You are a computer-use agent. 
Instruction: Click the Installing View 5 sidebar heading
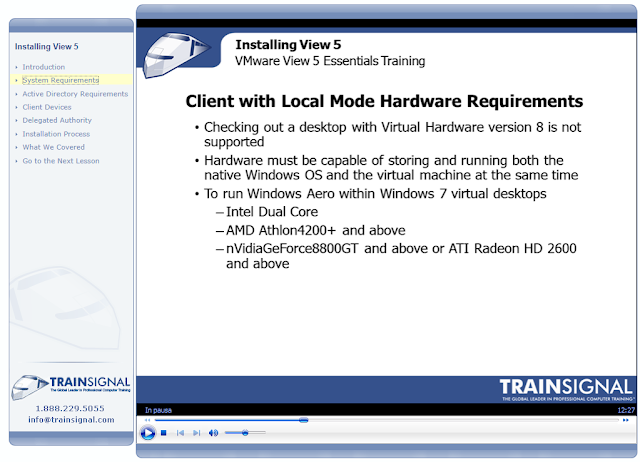coord(47,47)
